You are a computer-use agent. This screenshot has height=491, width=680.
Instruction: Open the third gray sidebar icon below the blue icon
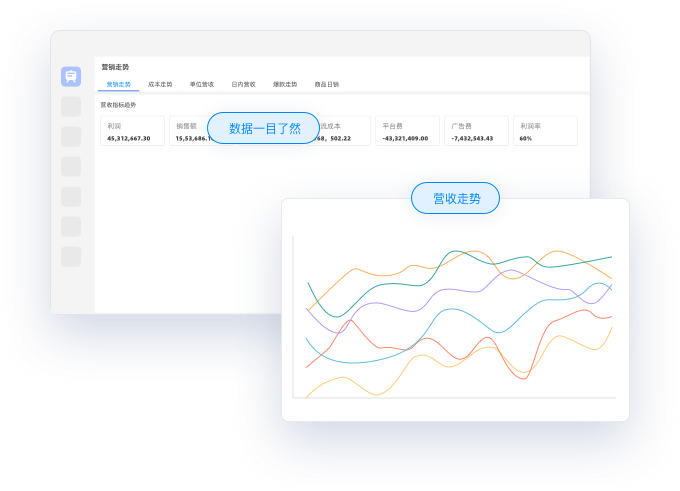pyautogui.click(x=71, y=166)
